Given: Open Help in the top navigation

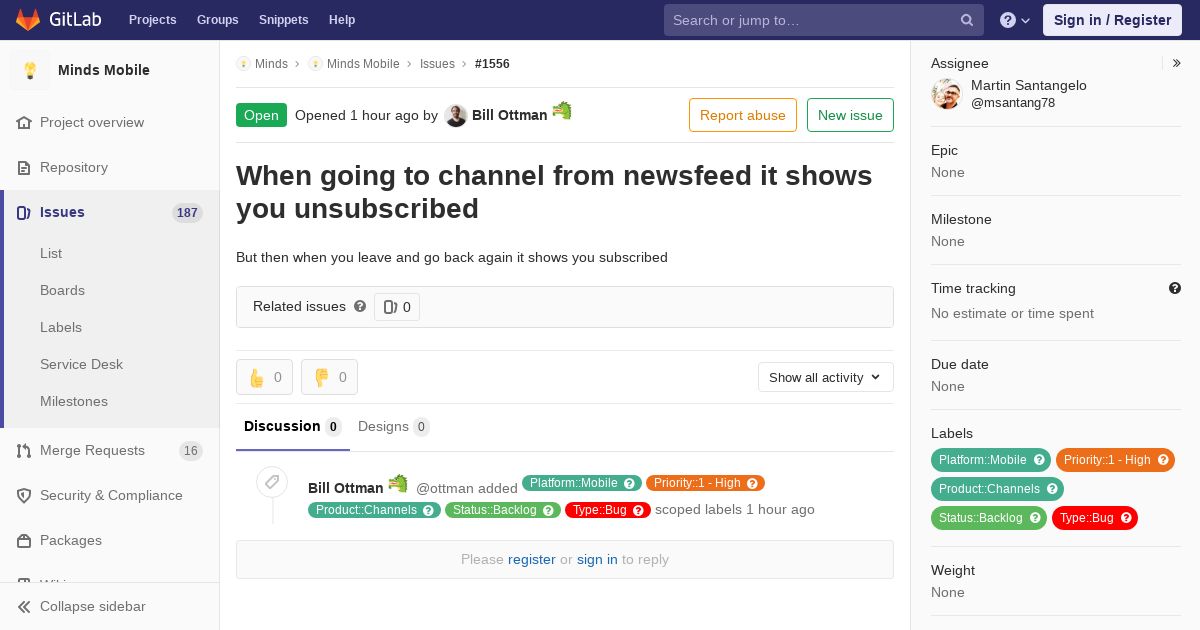Looking at the screenshot, I should coord(342,20).
